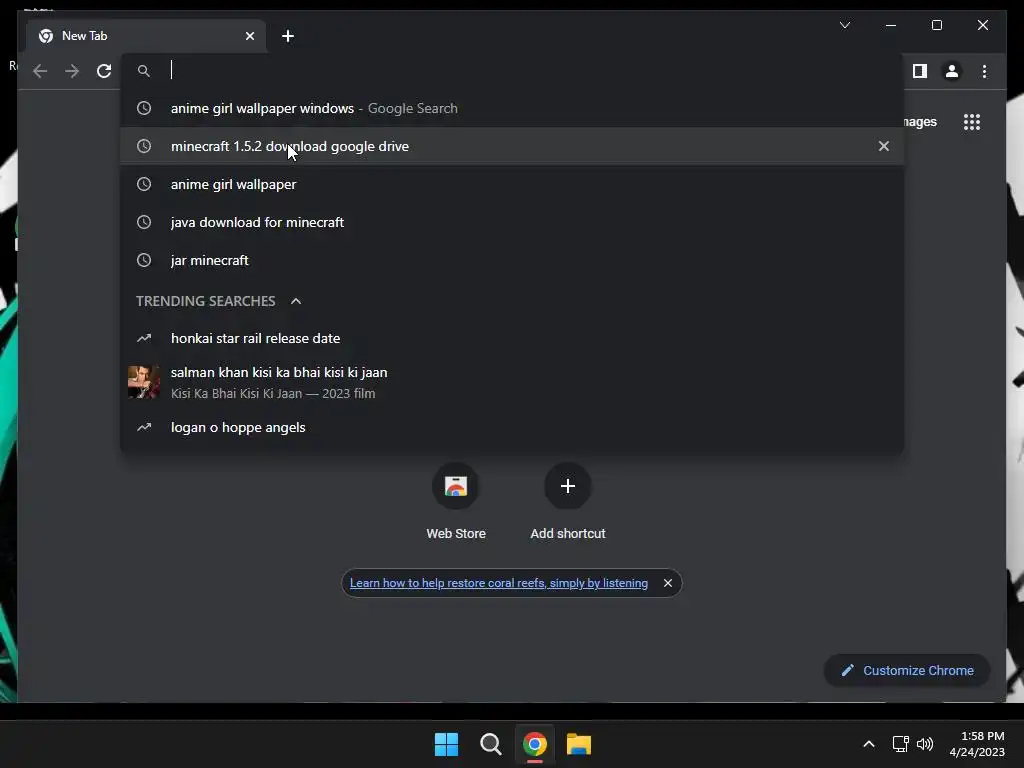This screenshot has height=768, width=1024.
Task: Select 'anime girl wallpaper windows' suggestion
Action: 512,108
